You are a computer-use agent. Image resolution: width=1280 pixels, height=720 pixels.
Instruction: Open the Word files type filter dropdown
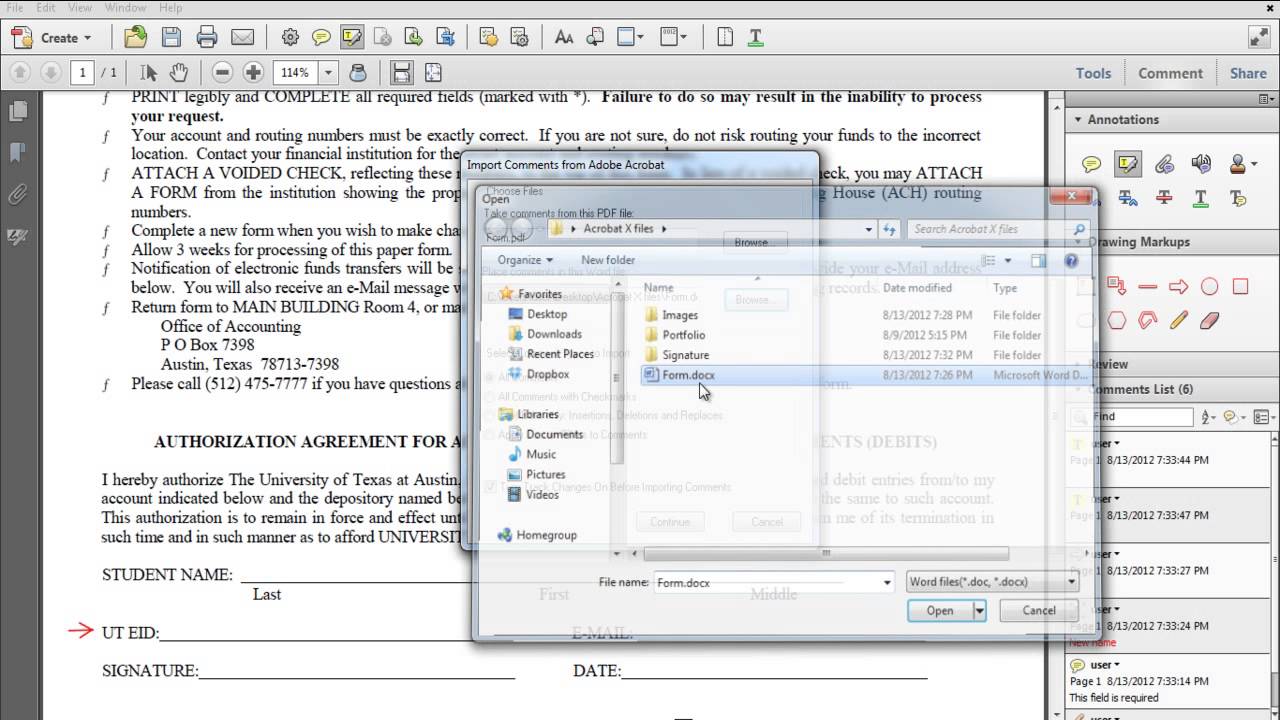tap(991, 582)
